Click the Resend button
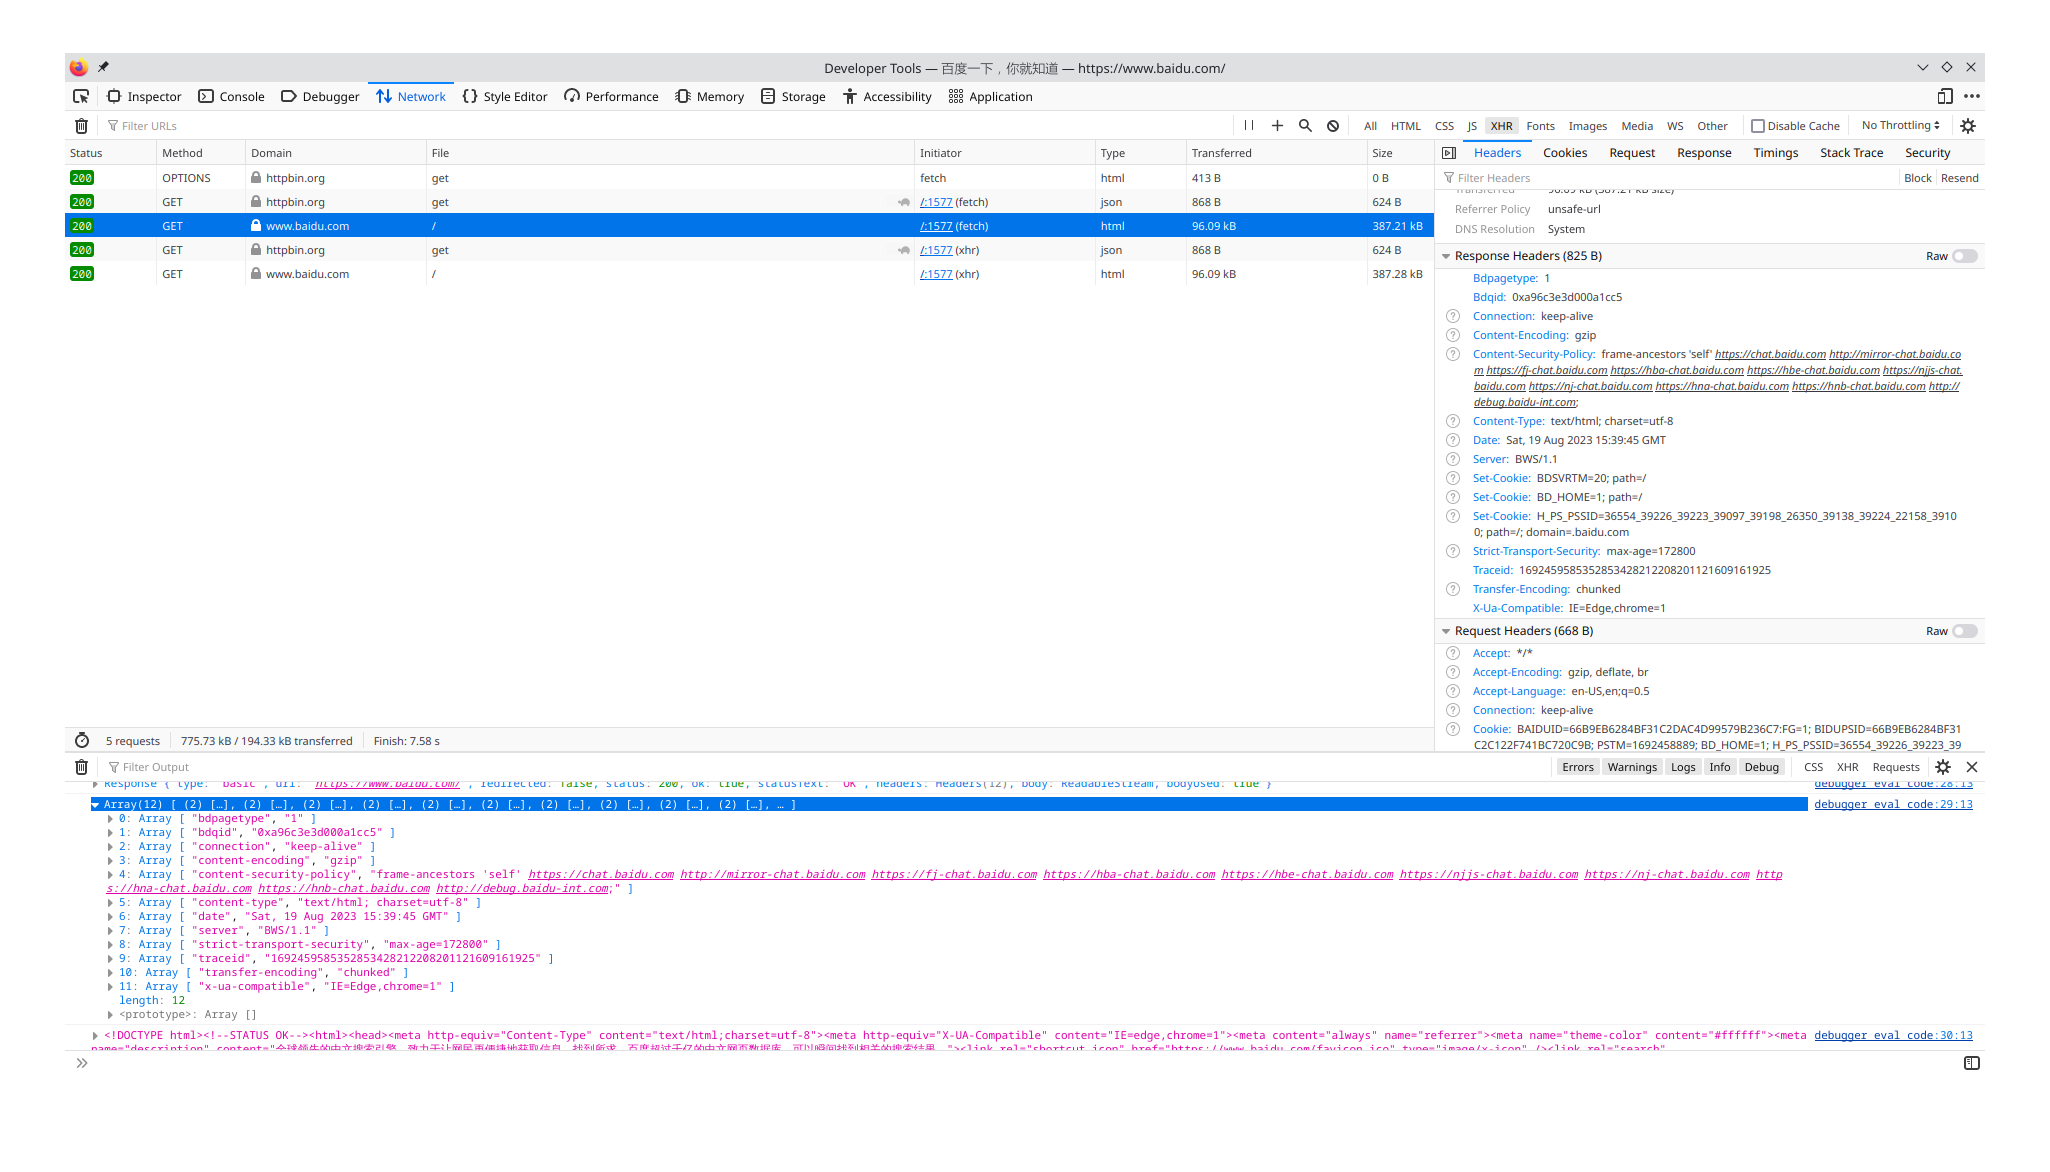The width and height of the screenshot is (2050, 1172). point(1959,178)
